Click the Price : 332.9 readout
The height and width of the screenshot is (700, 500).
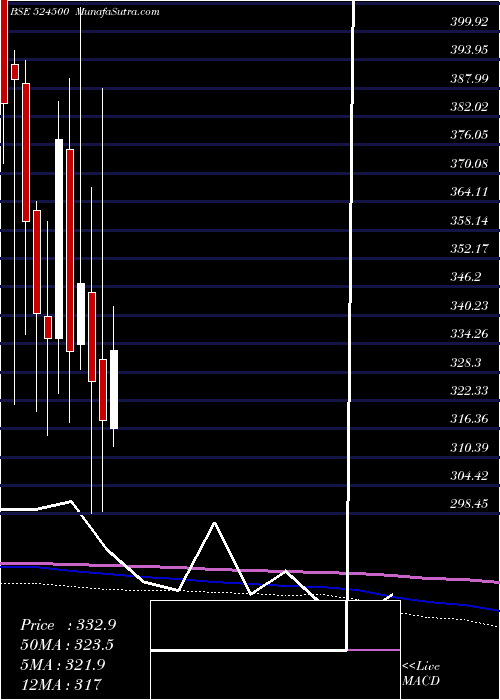tap(68, 625)
